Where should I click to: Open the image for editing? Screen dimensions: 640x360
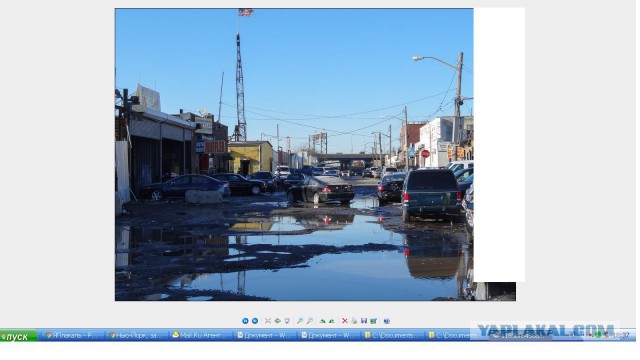pos(373,321)
